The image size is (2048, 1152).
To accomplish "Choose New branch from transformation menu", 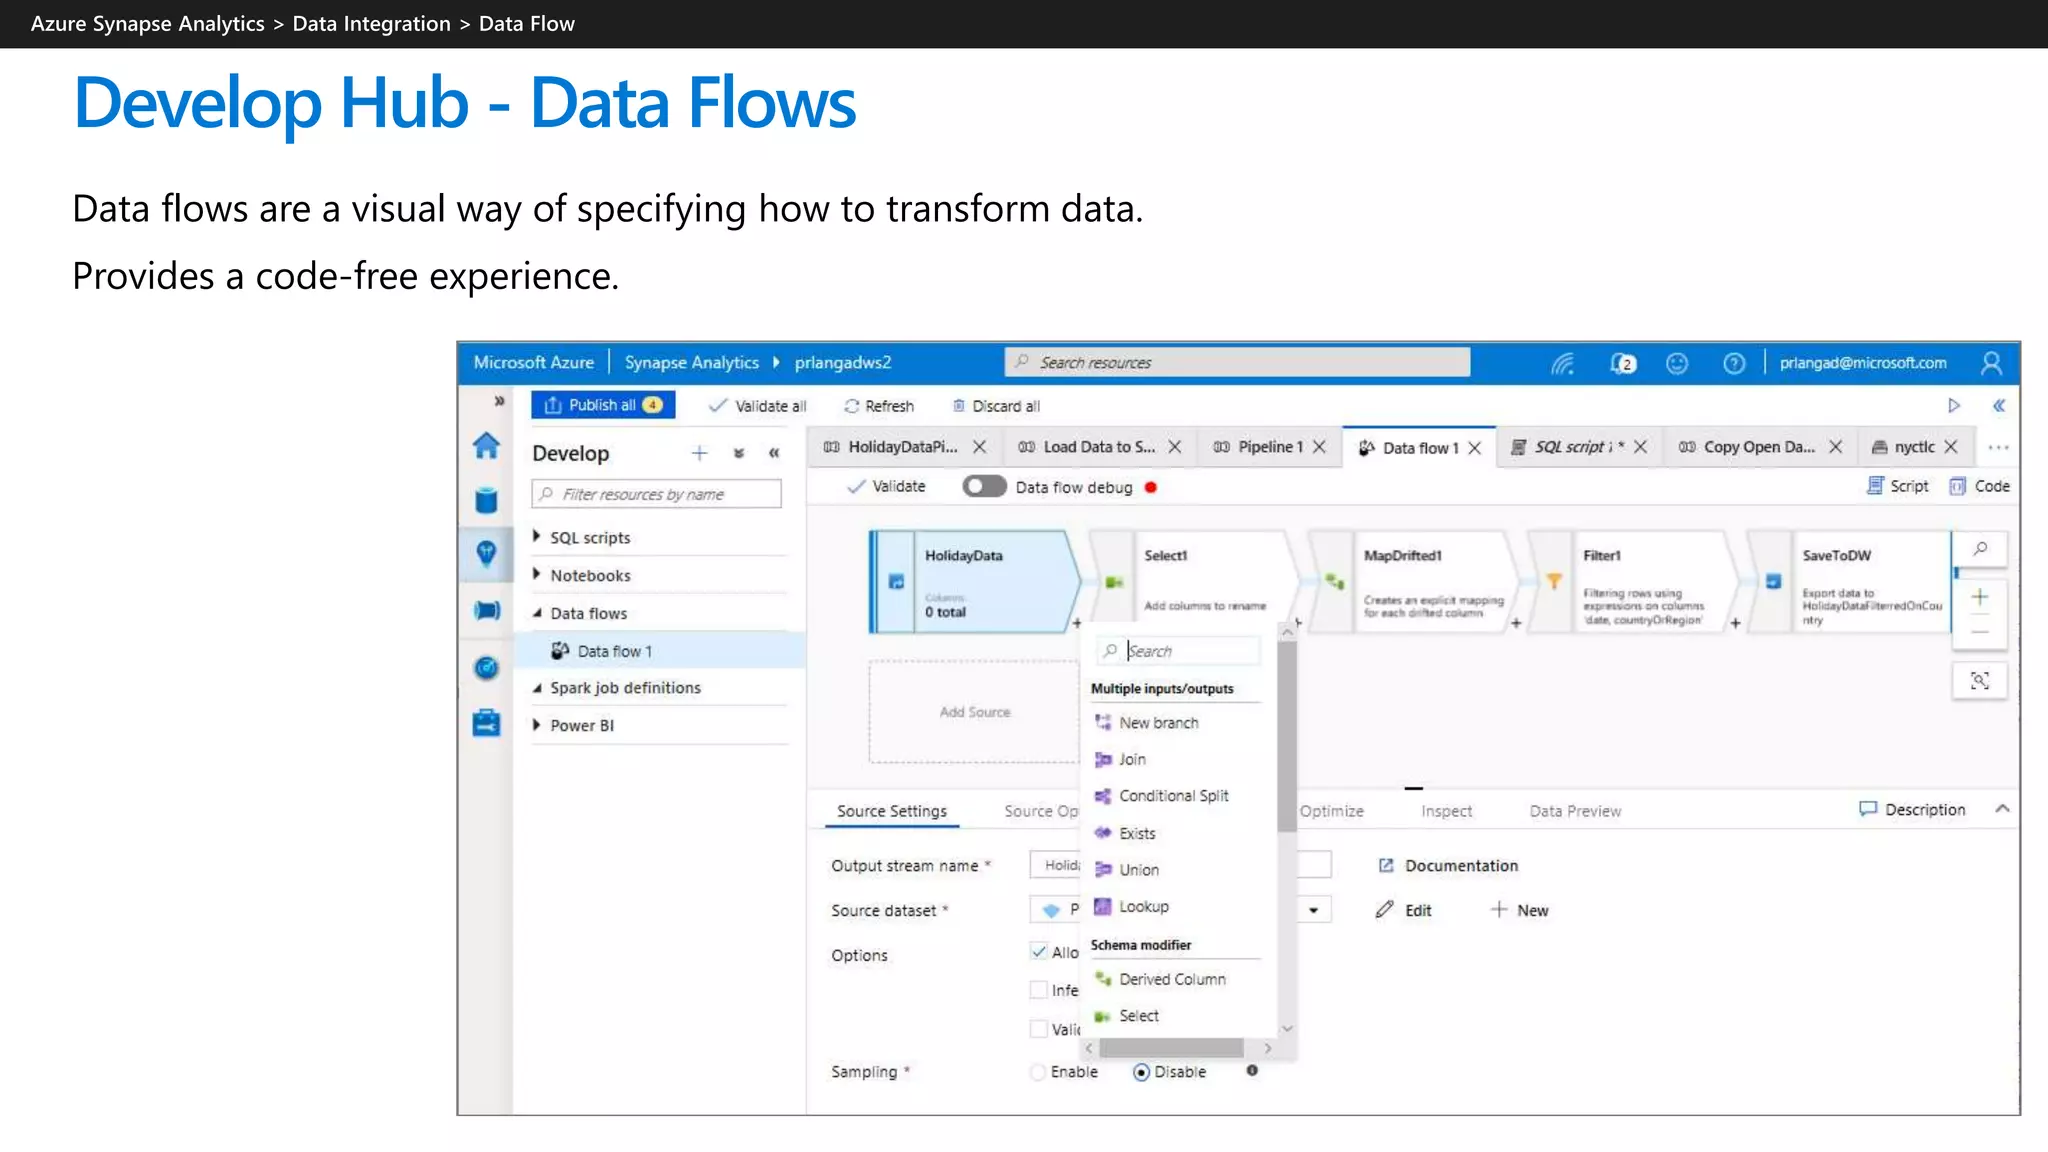I will click(x=1147, y=723).
